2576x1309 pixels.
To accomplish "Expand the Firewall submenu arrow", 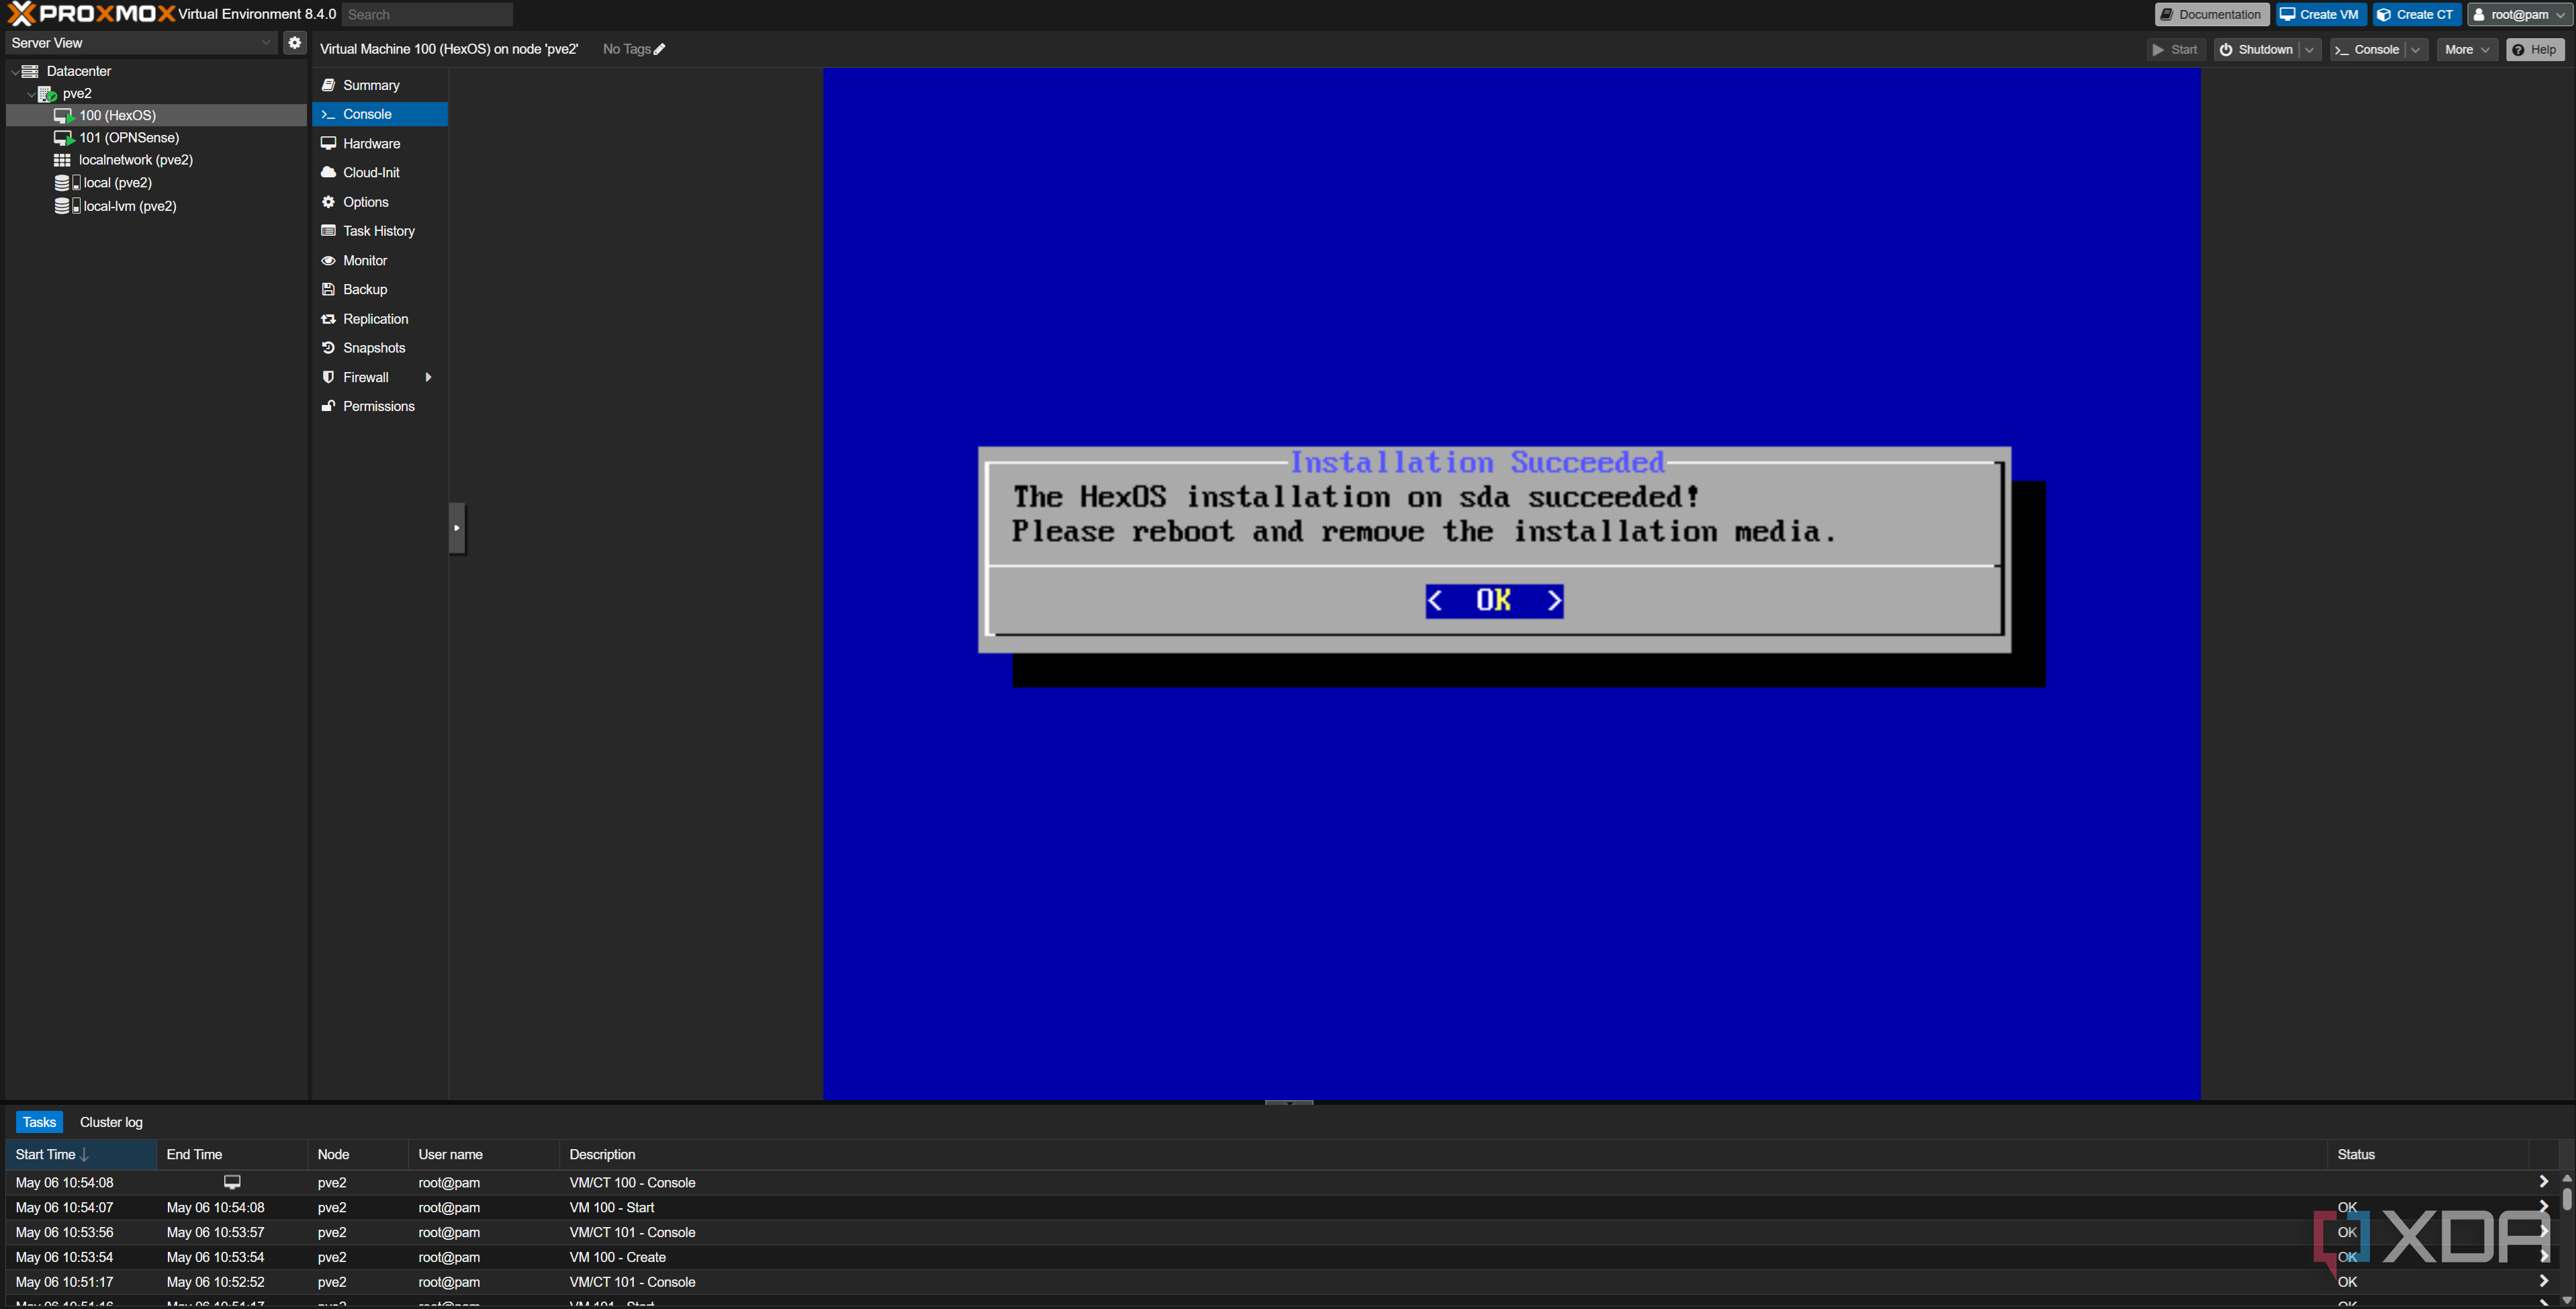I will tap(428, 377).
